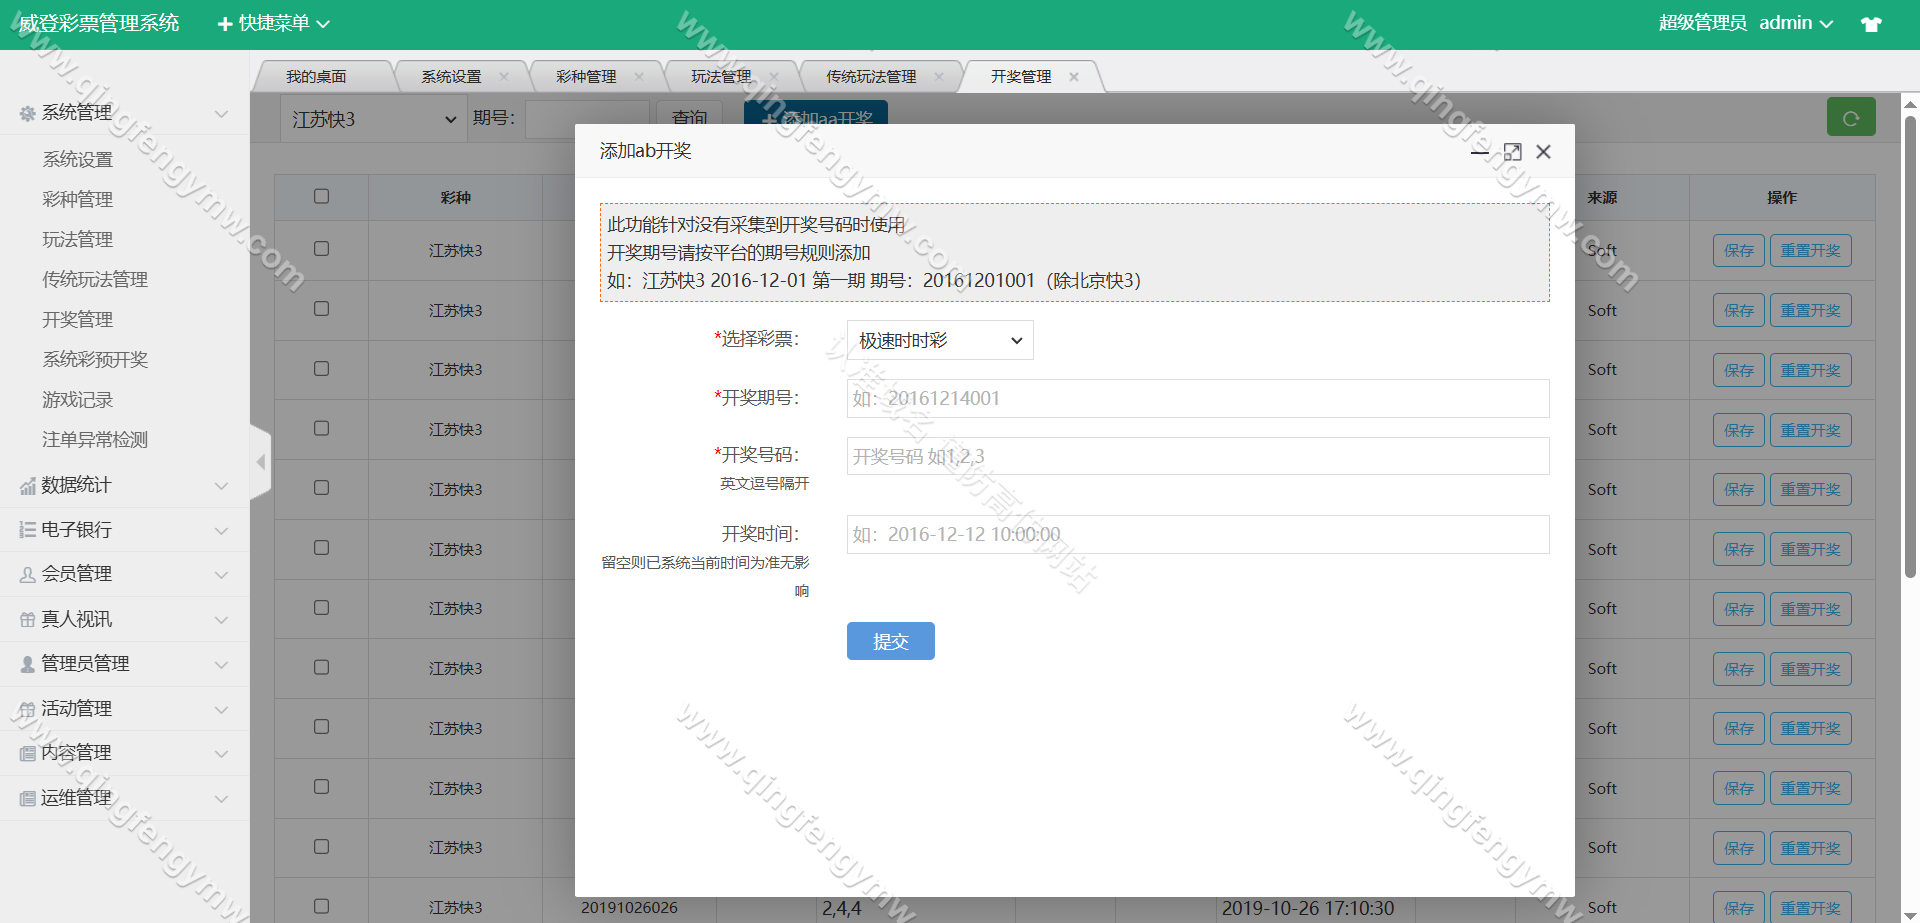
Task: Click 重置开奖 in the first table row
Action: [1810, 251]
